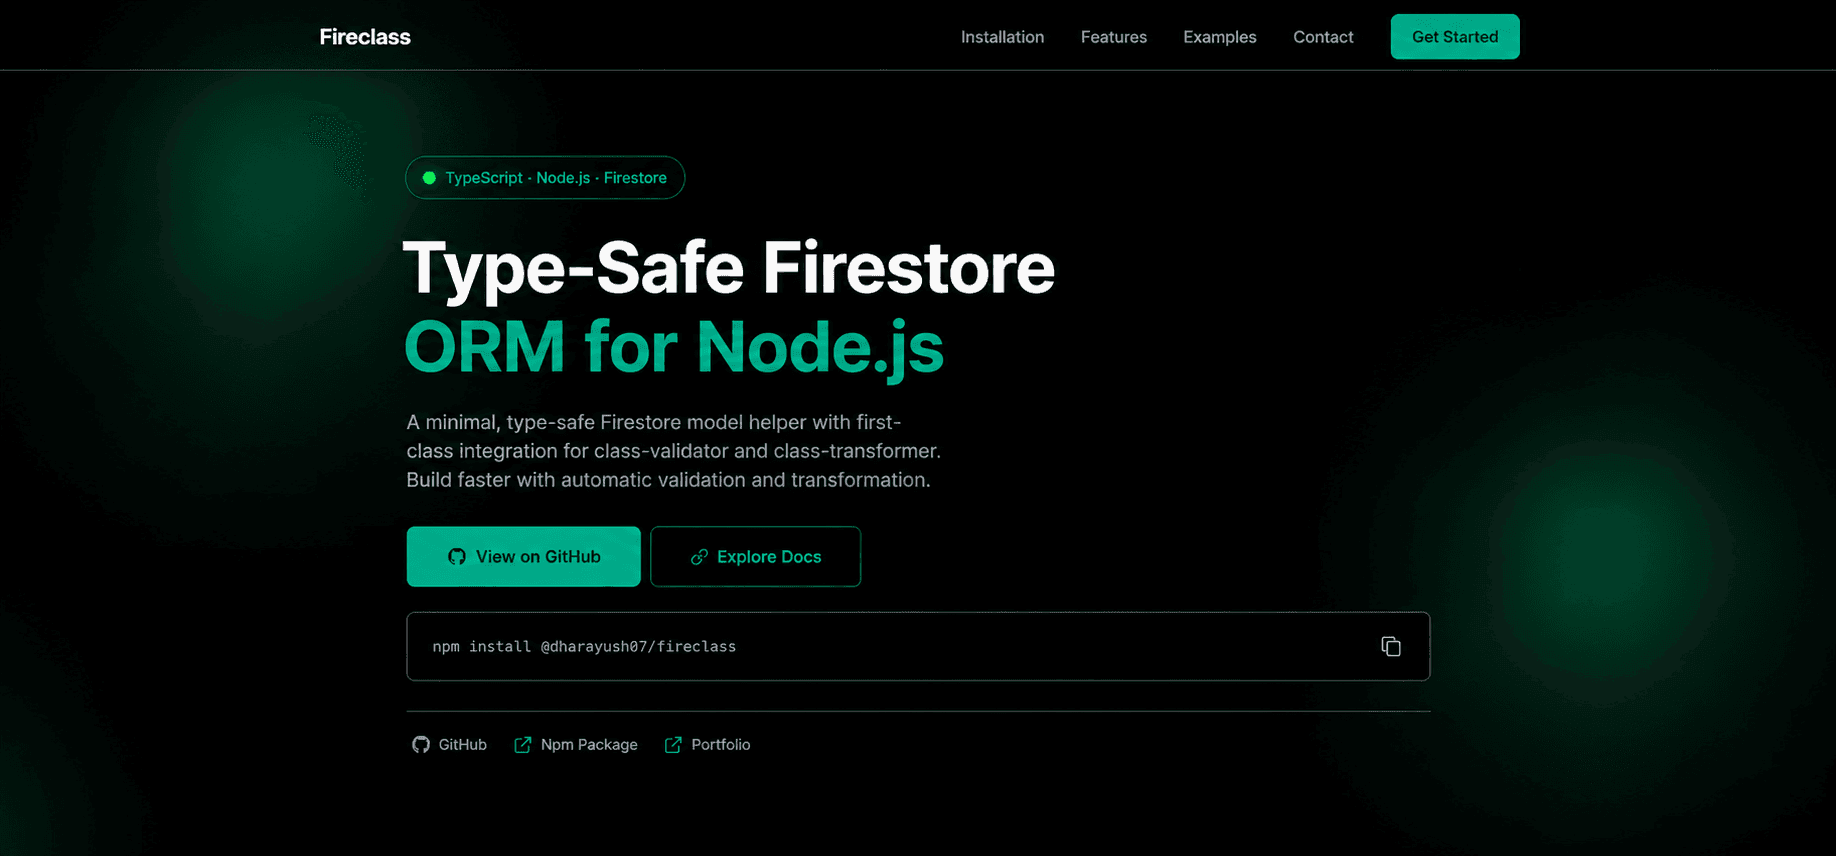The width and height of the screenshot is (1836, 856).
Task: Click the Get Started button
Action: pyautogui.click(x=1454, y=37)
